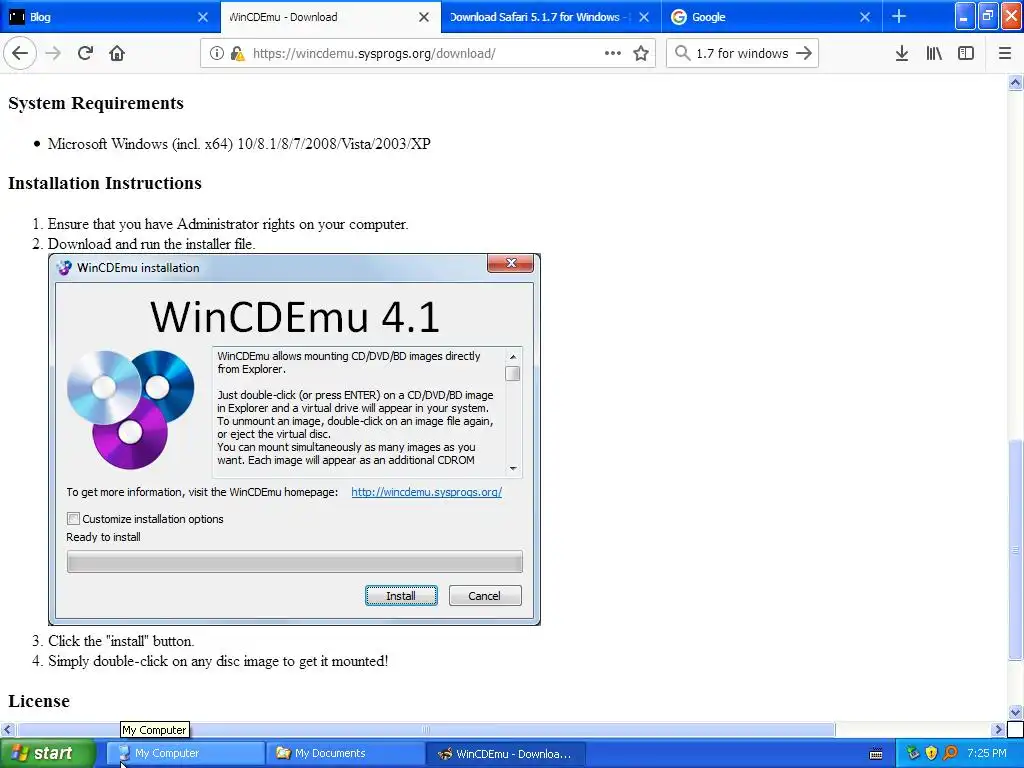The image size is (1024, 768).
Task: Click the page scroll up arrow
Action: (1015, 82)
